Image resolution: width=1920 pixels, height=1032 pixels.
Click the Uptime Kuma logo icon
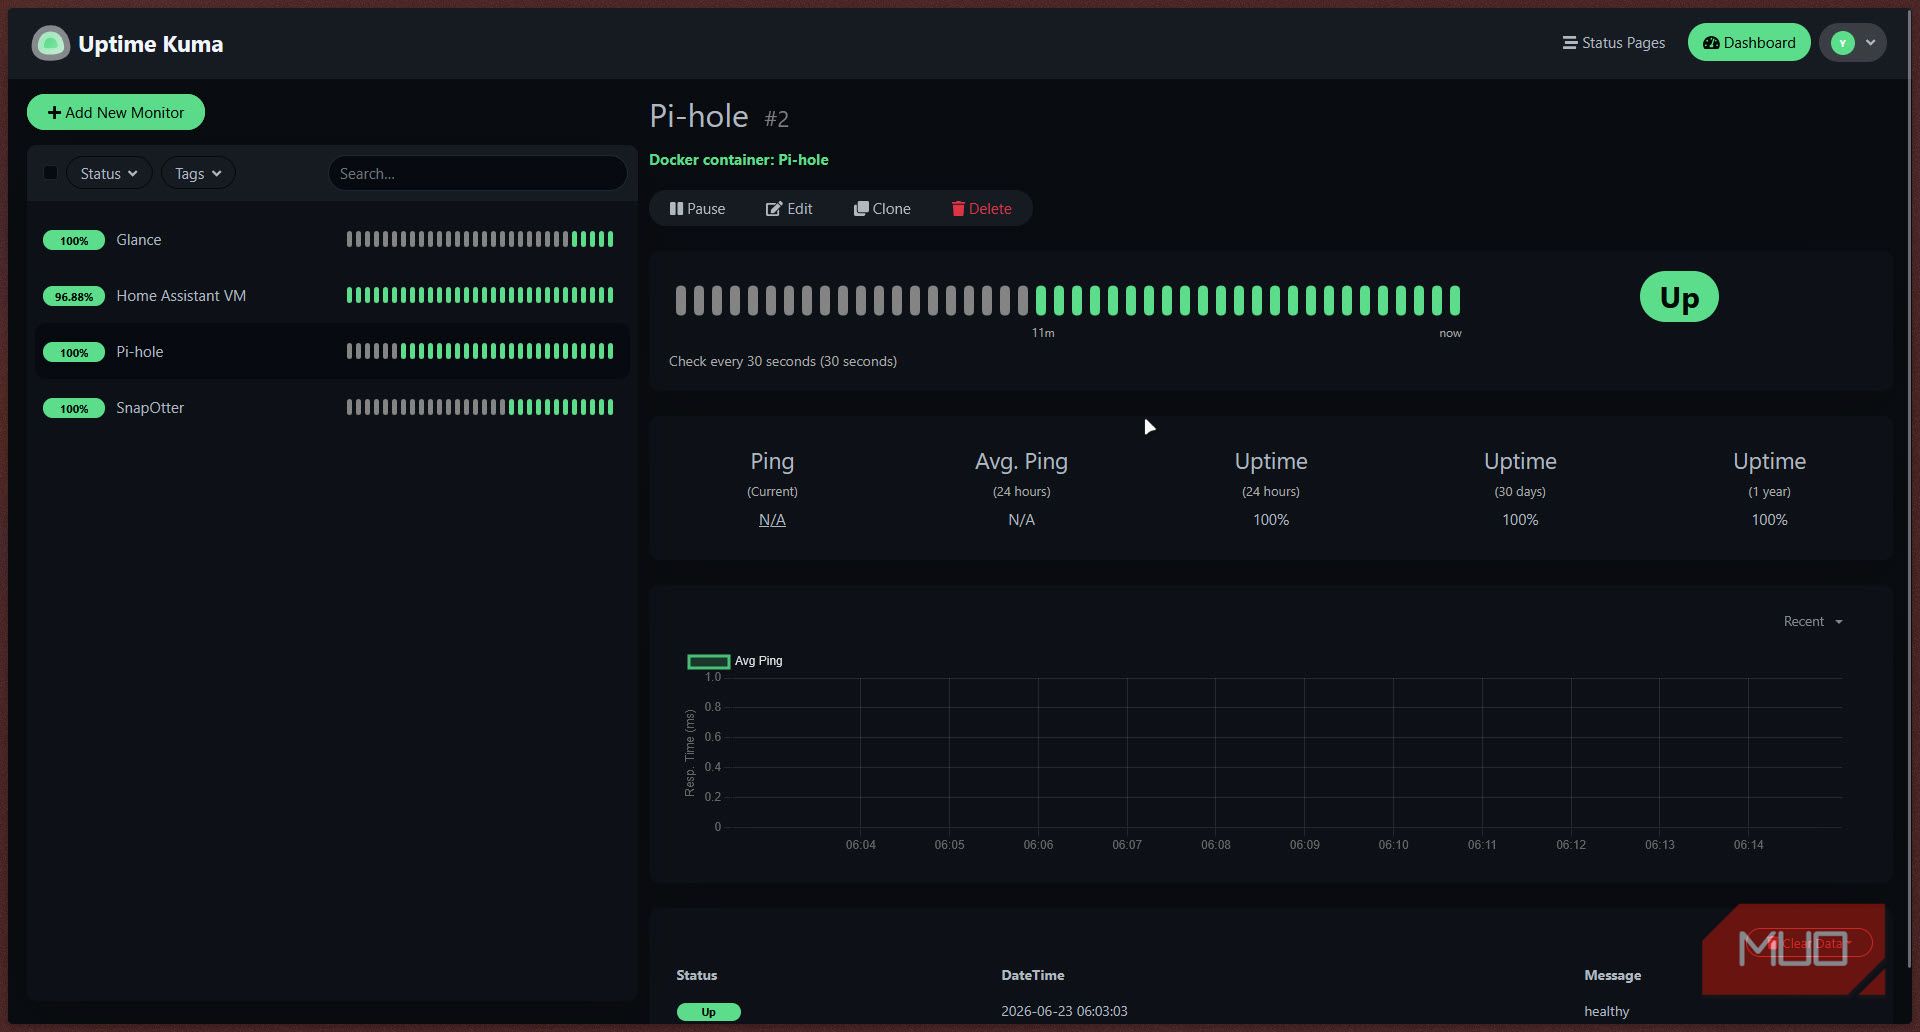pos(50,43)
